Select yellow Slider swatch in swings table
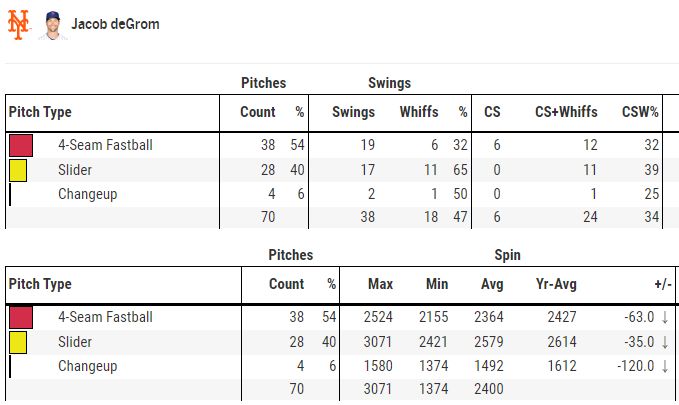The height and width of the screenshot is (405, 679). (18, 170)
